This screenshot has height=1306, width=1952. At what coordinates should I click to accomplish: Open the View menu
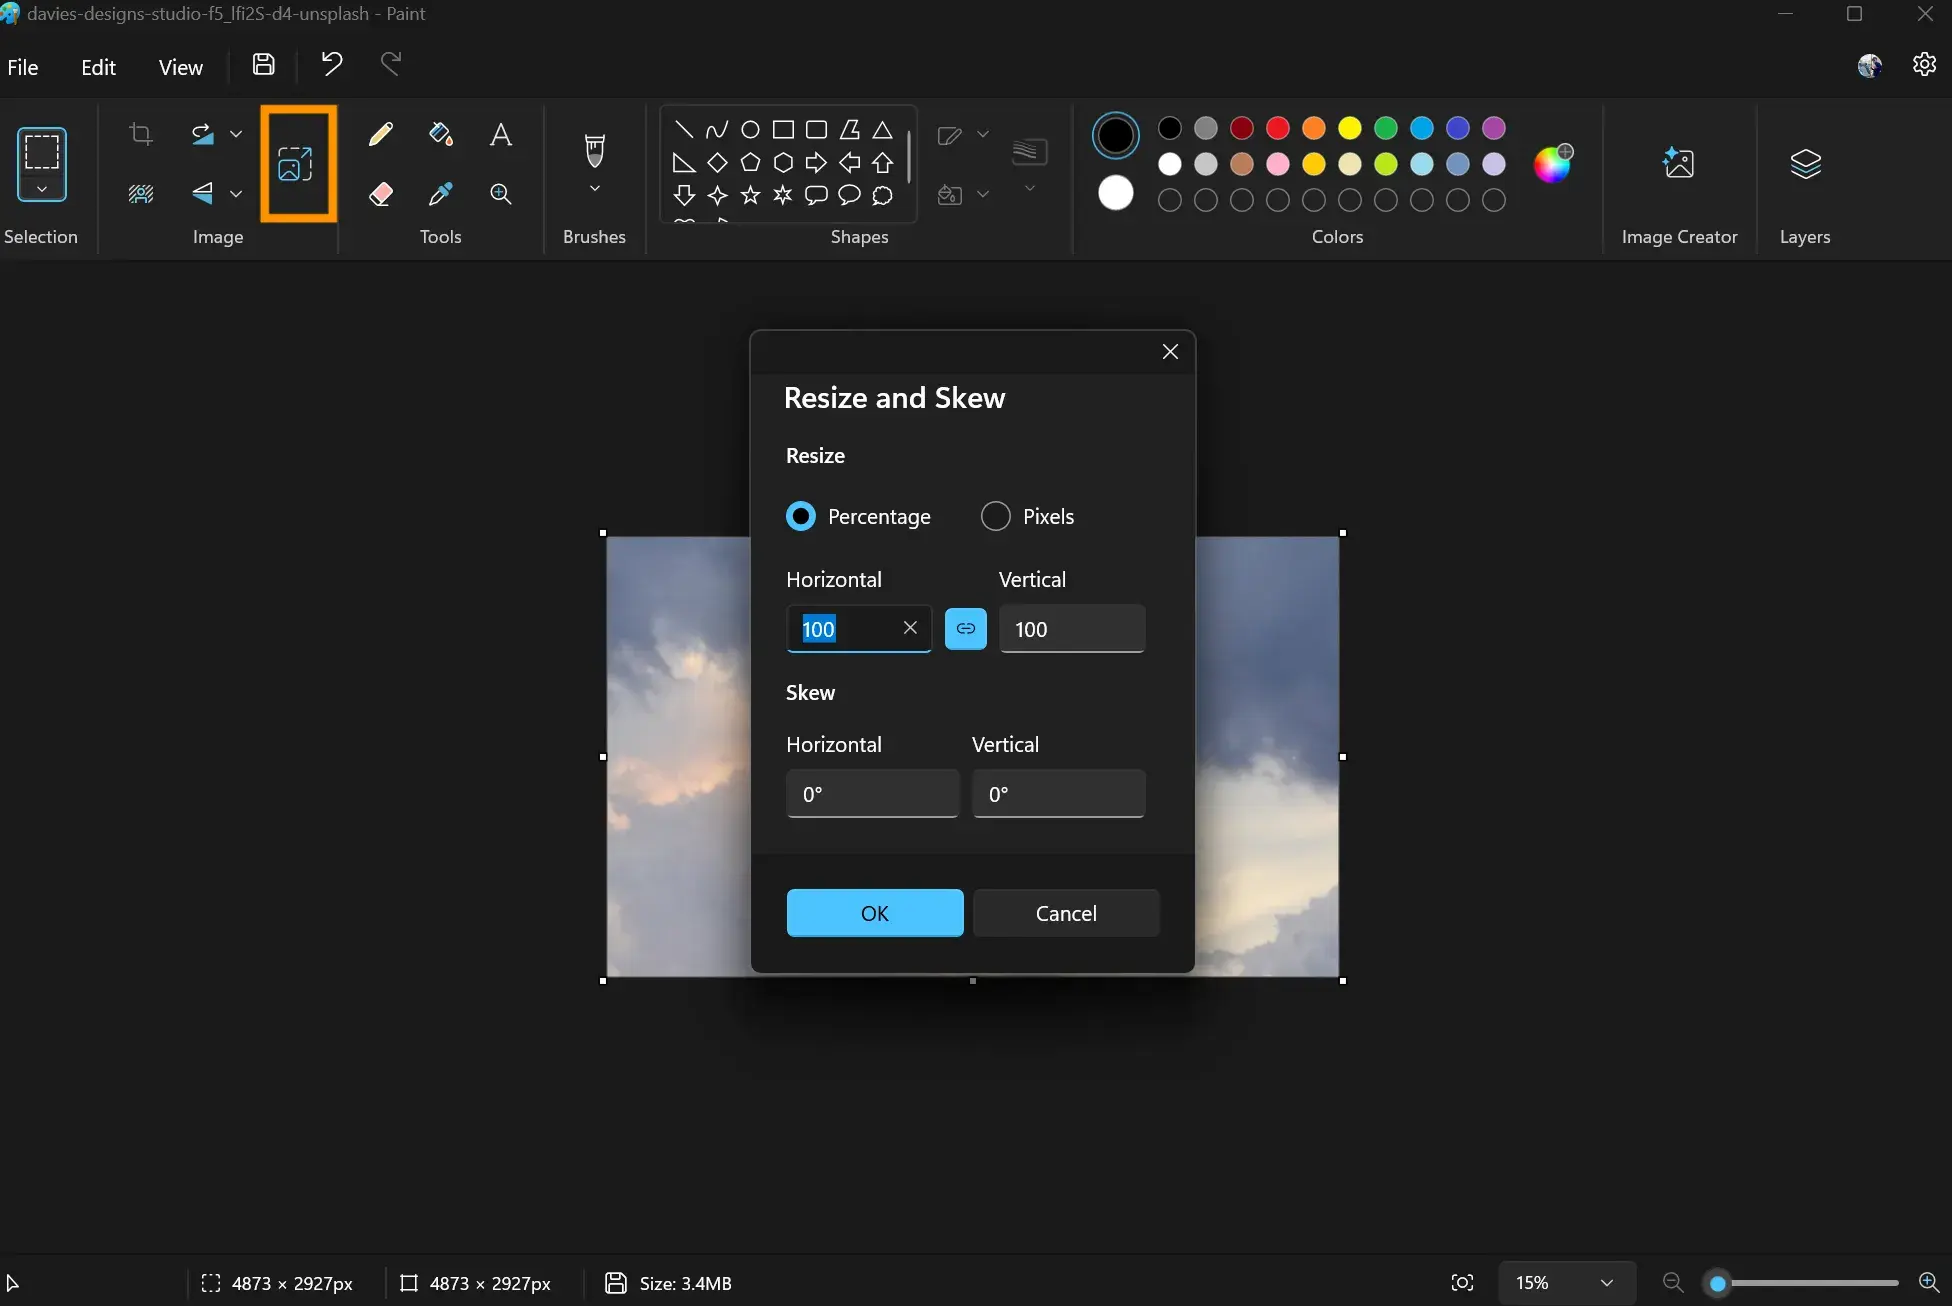point(180,66)
